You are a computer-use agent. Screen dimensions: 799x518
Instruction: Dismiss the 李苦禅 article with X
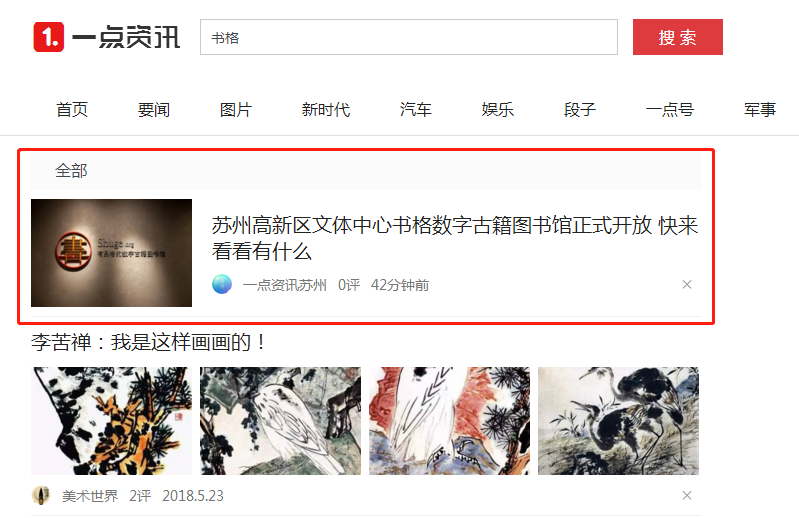687,495
